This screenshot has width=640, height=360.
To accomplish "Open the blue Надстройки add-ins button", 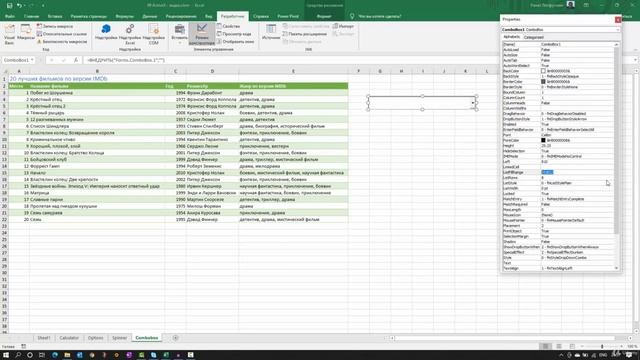I will coord(106,32).
